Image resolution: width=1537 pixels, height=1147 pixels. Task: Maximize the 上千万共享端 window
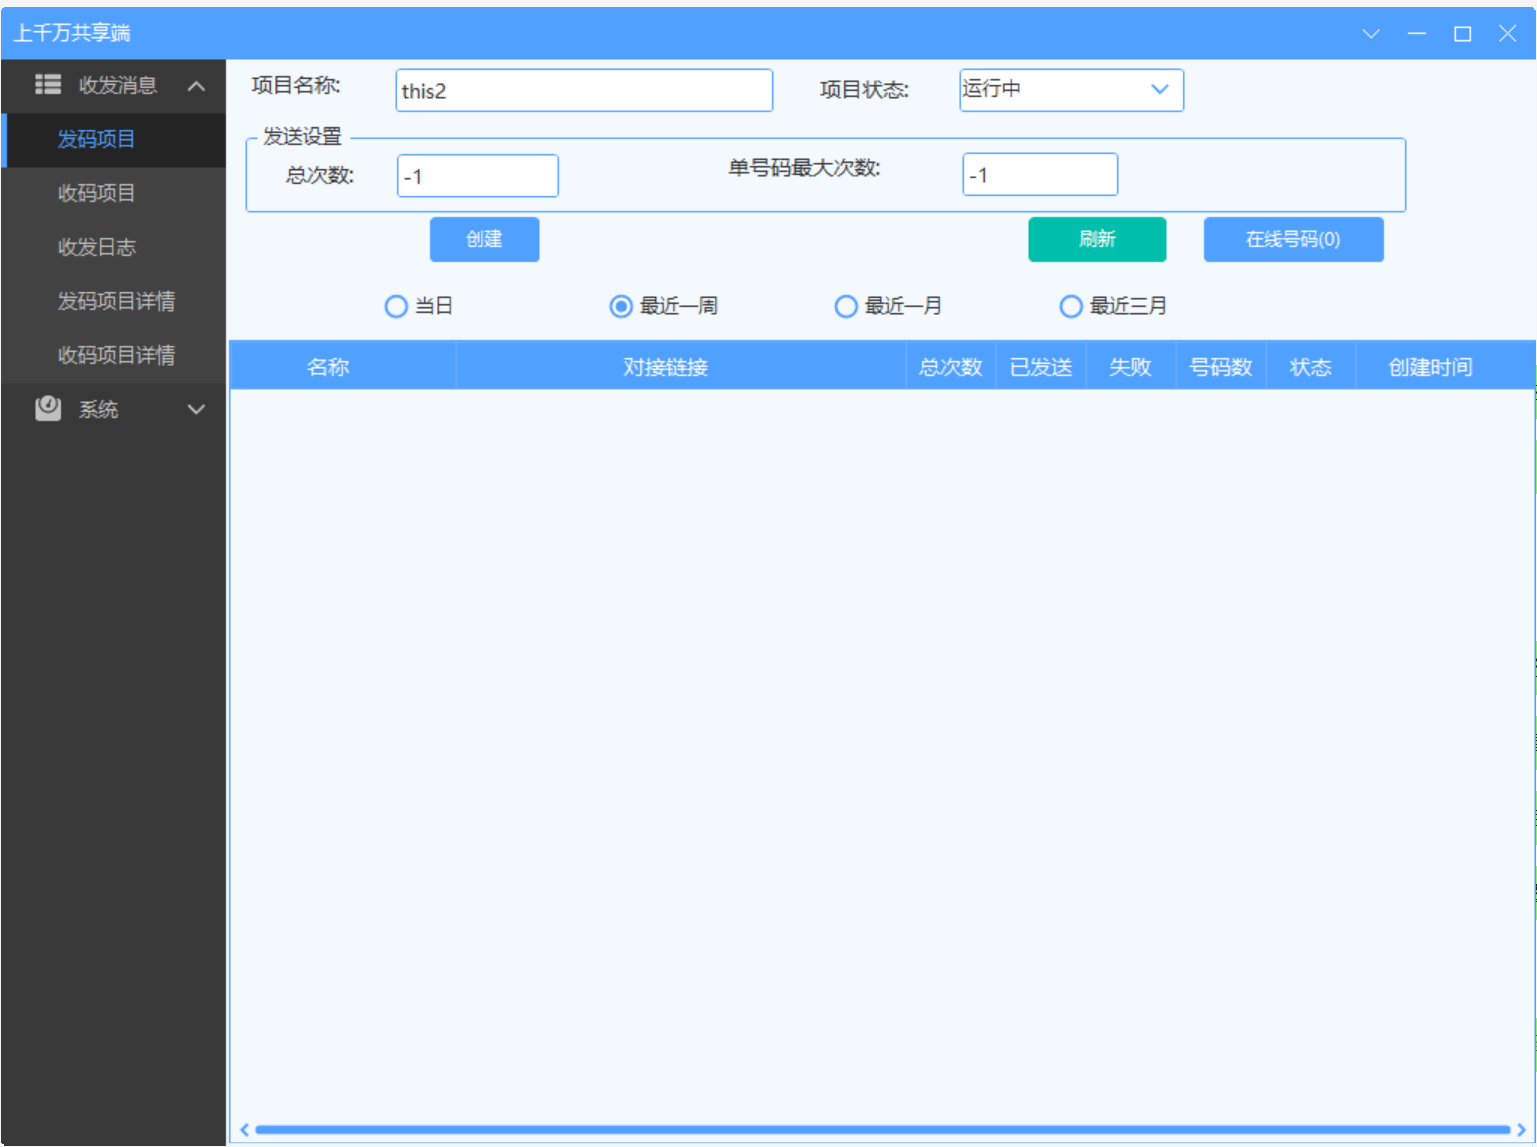pos(1462,33)
